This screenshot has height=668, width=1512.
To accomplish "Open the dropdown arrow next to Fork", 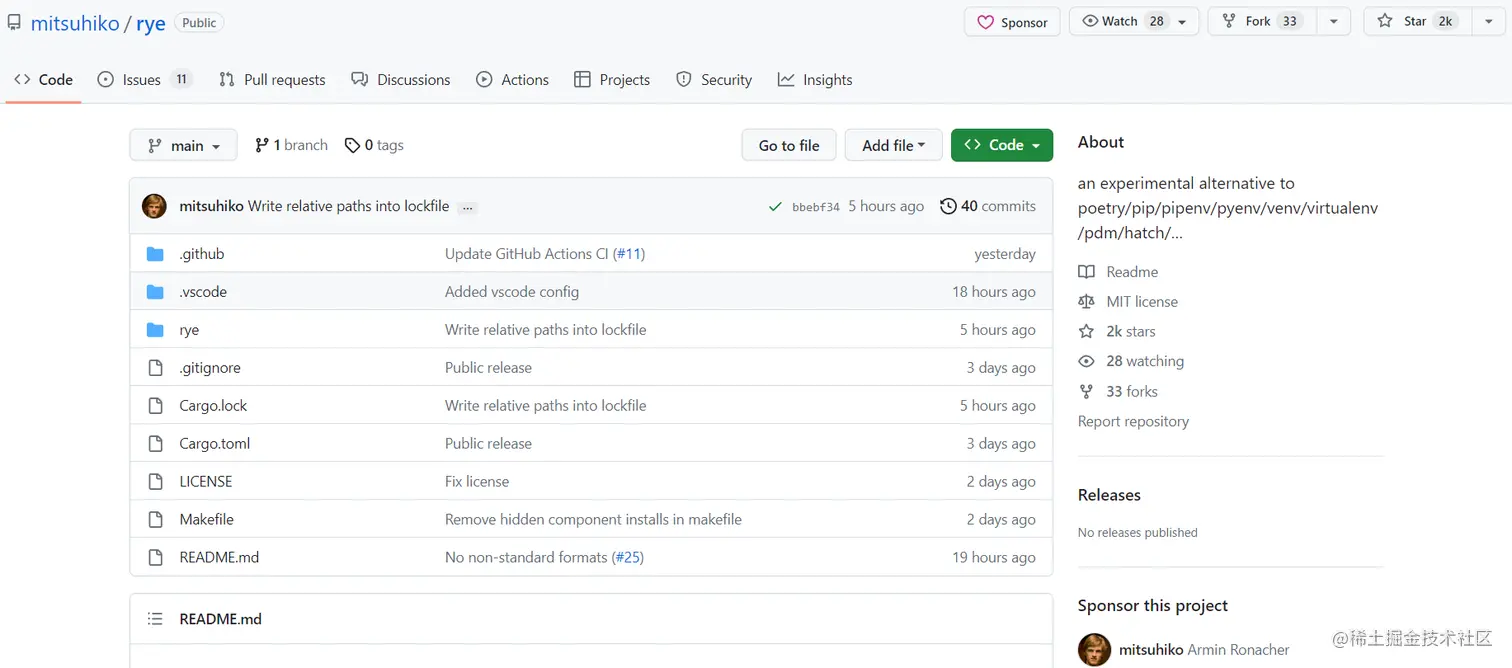I will pyautogui.click(x=1334, y=22).
